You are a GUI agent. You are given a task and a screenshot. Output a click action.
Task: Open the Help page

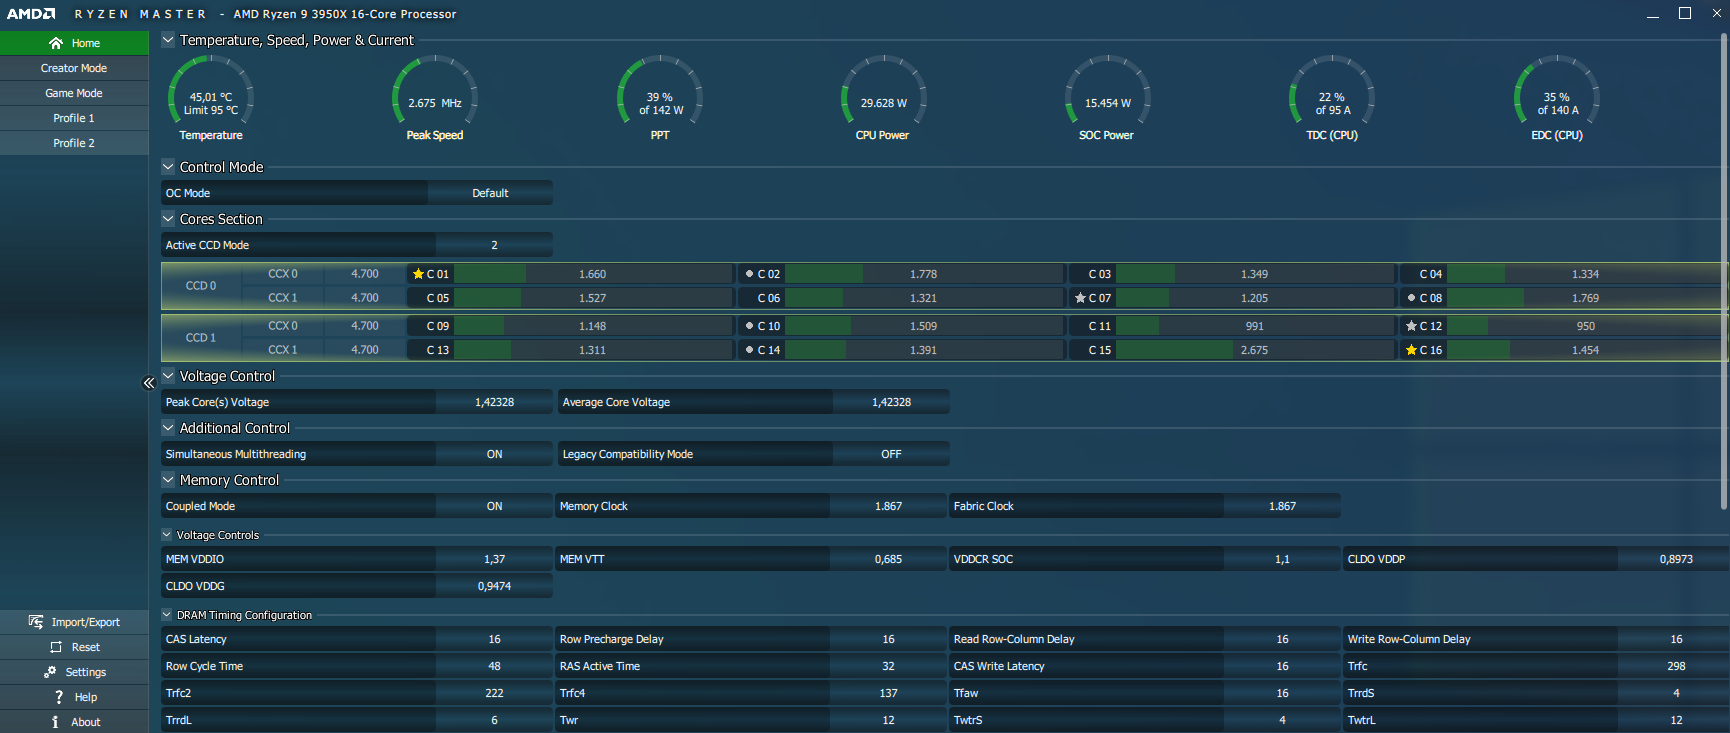pos(74,697)
